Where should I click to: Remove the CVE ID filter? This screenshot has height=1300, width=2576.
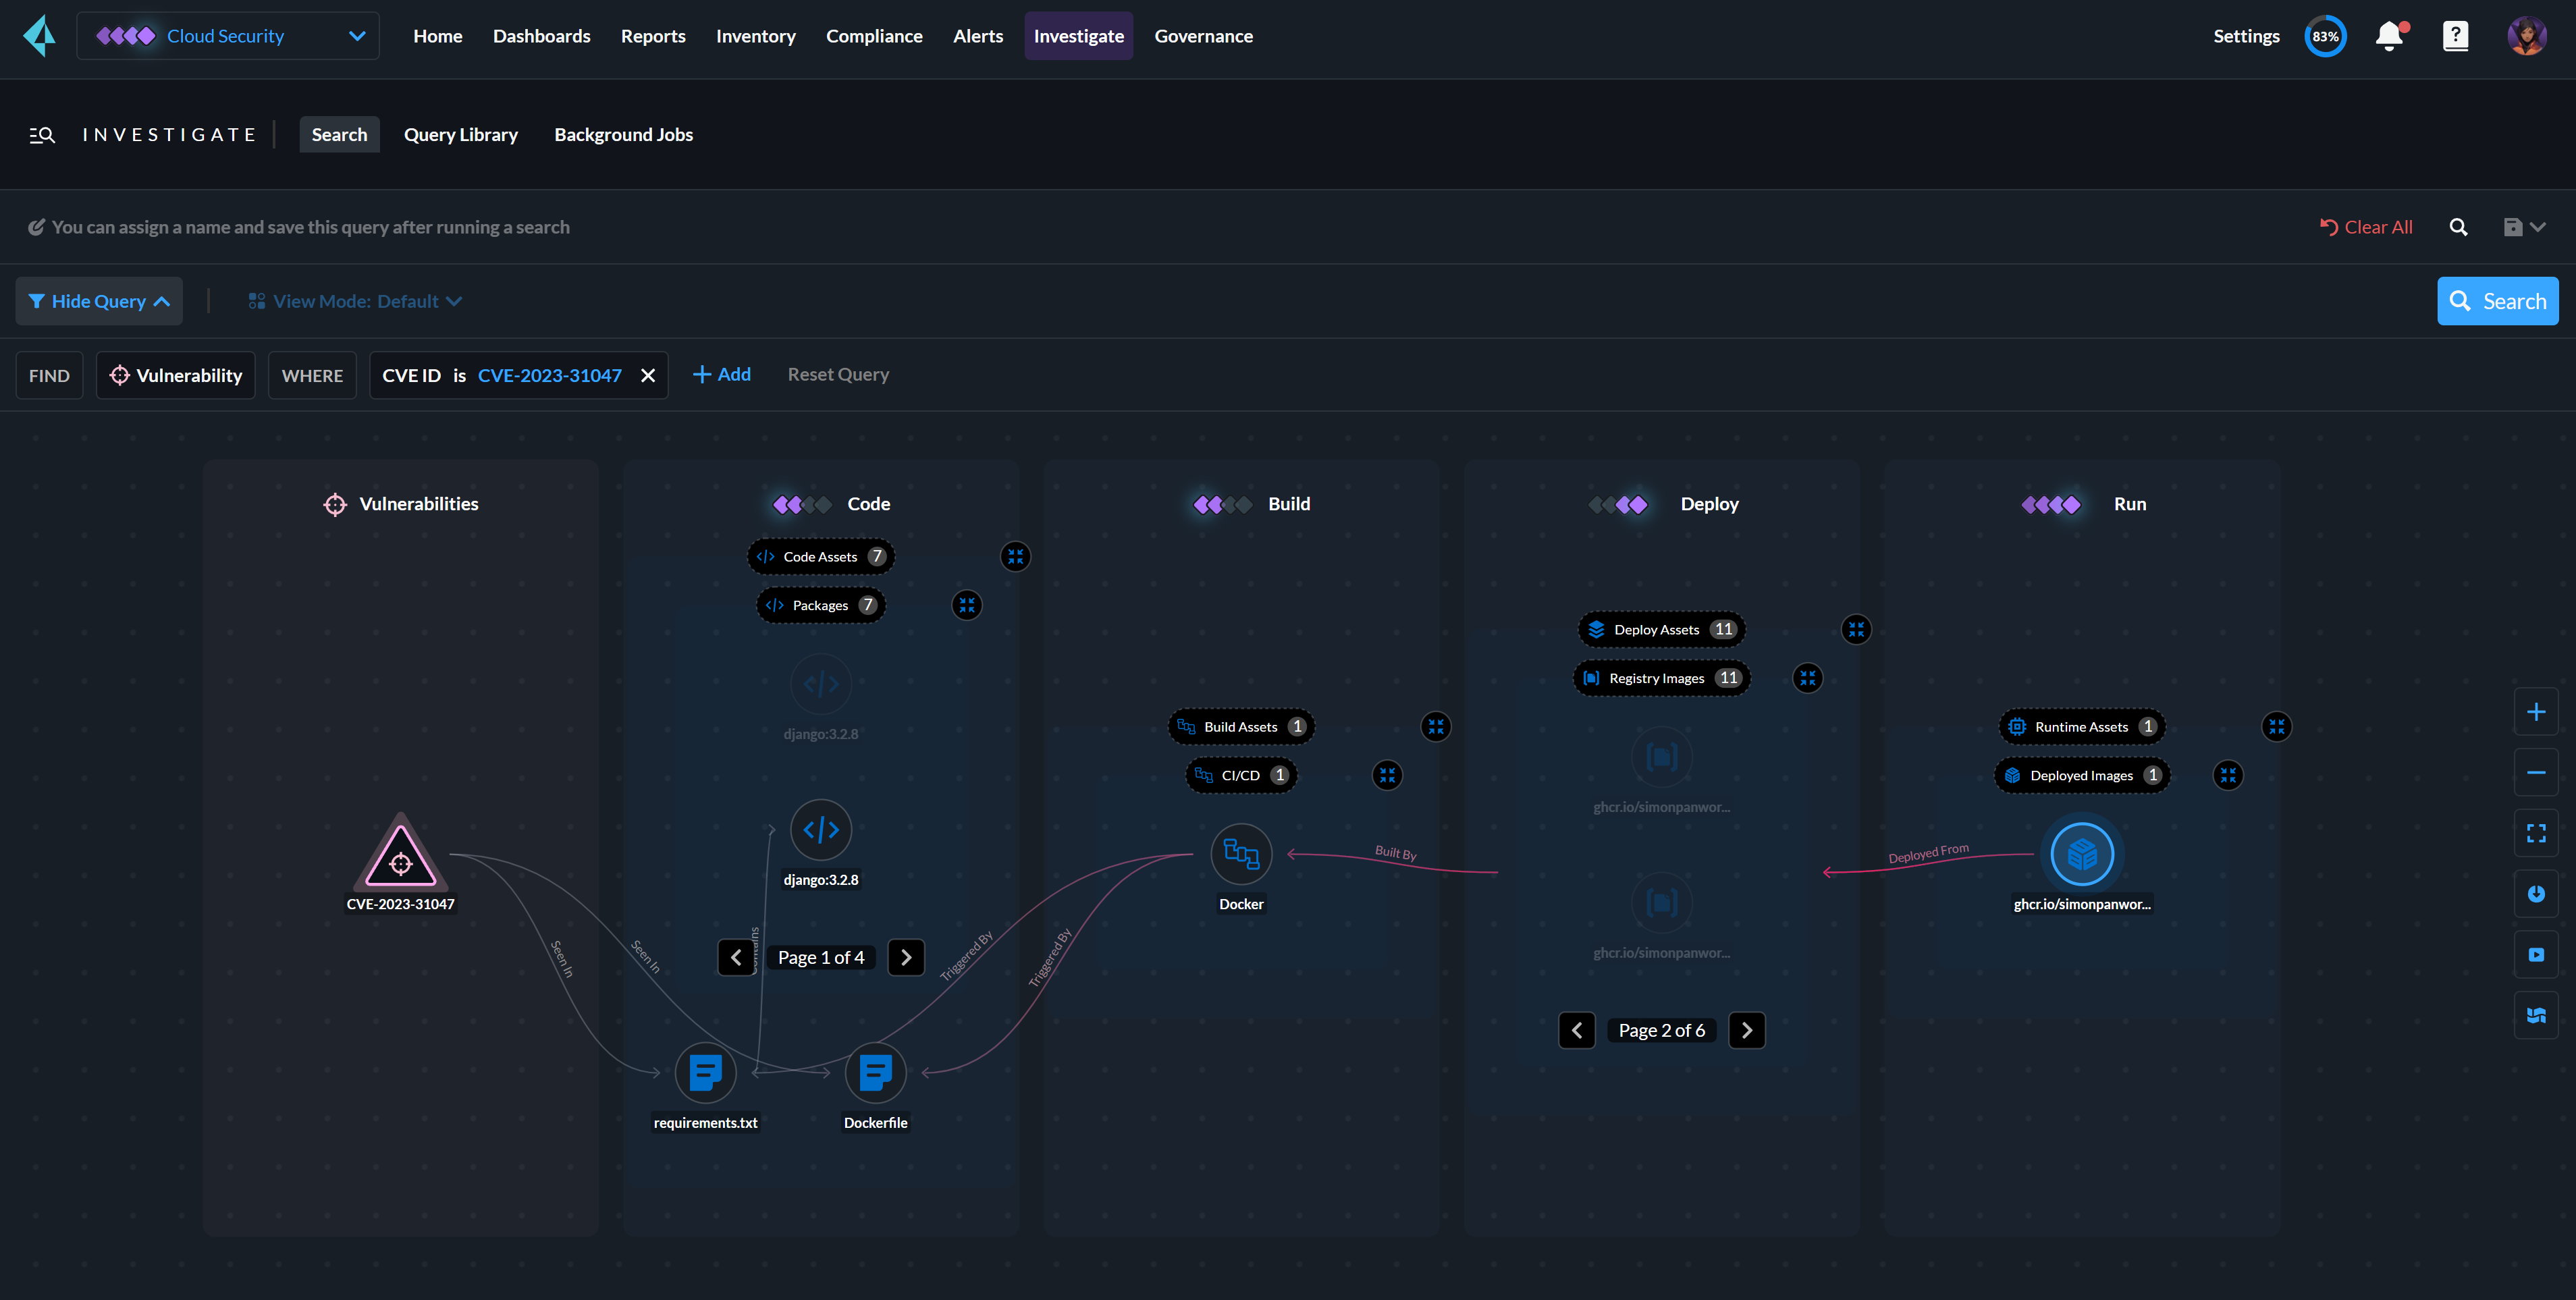pyautogui.click(x=648, y=375)
